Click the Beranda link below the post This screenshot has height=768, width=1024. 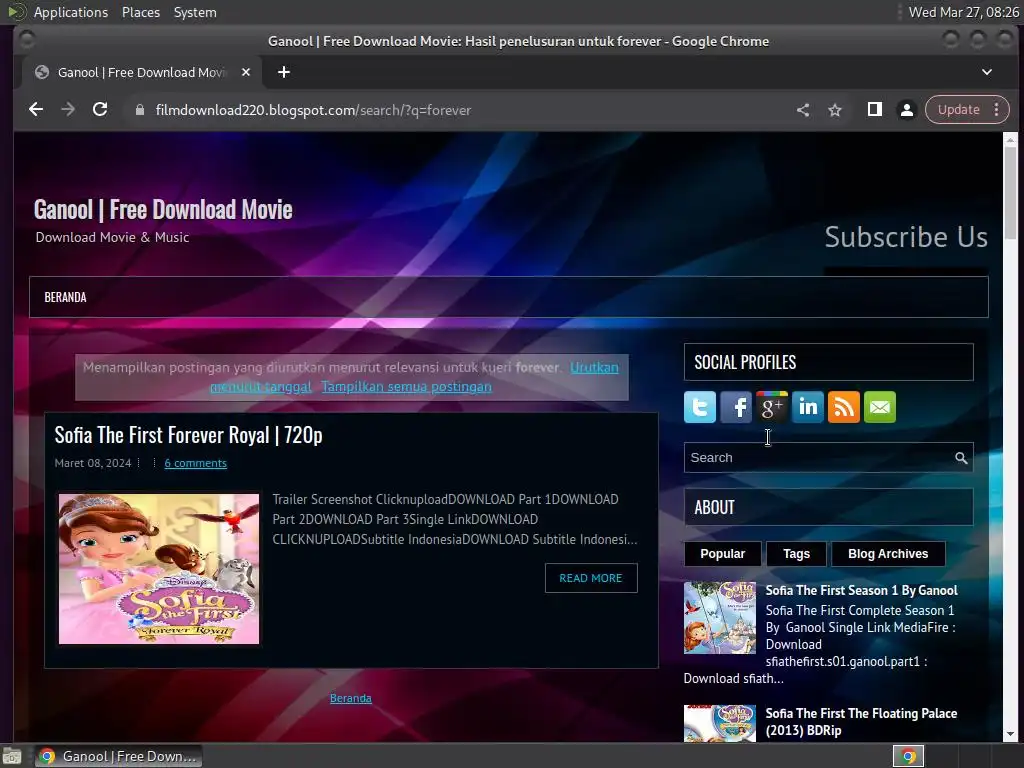pyautogui.click(x=351, y=698)
